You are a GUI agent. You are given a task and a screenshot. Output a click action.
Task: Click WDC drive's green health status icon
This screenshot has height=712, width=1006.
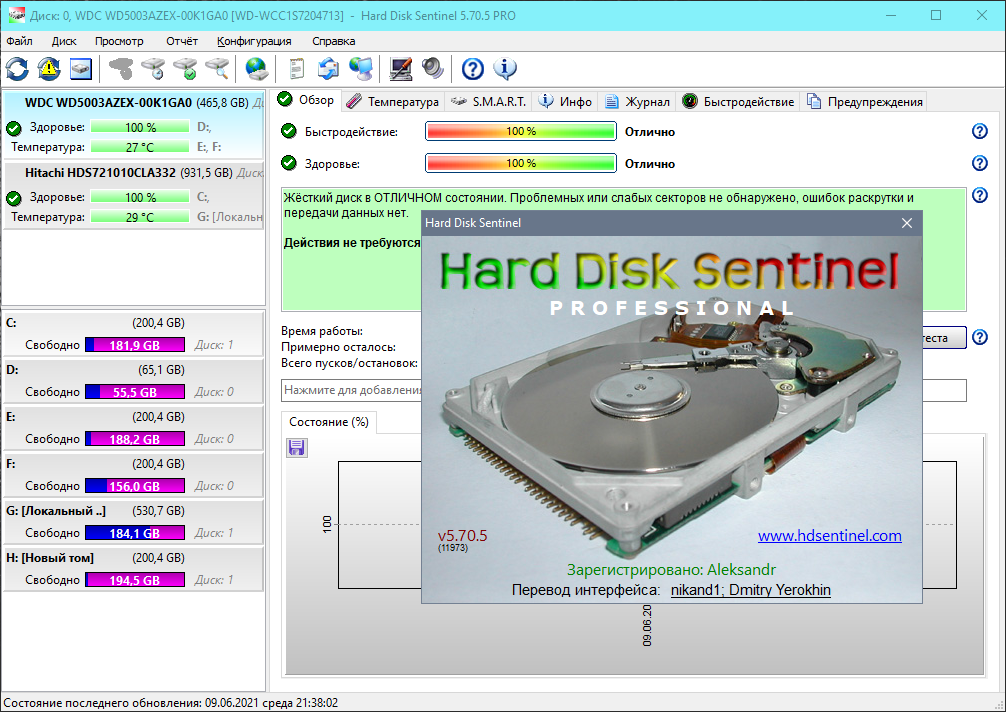14,128
